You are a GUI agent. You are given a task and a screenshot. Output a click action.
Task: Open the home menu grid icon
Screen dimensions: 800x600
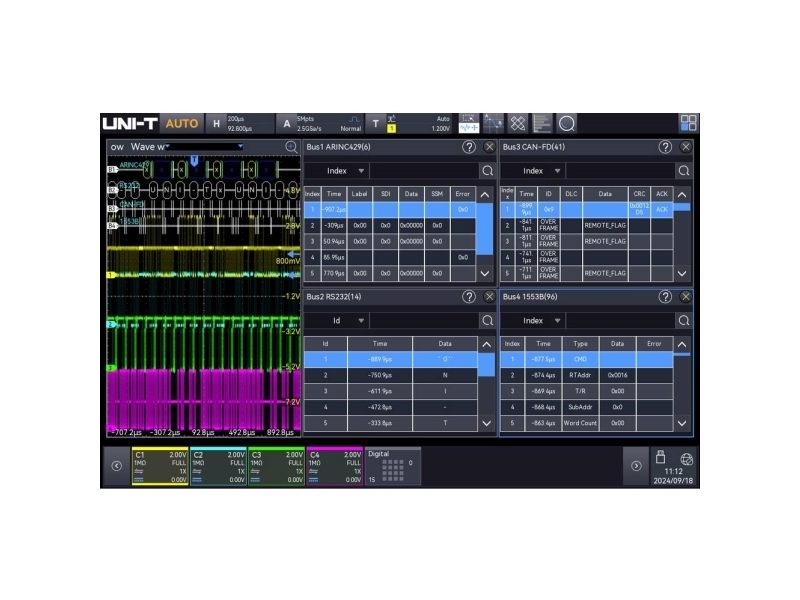pyautogui.click(x=688, y=123)
